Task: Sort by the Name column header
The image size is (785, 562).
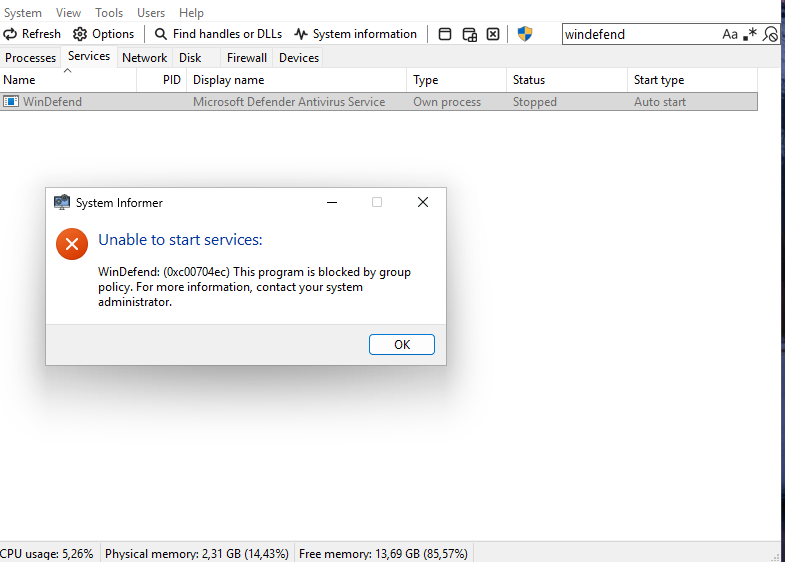Action: [68, 80]
